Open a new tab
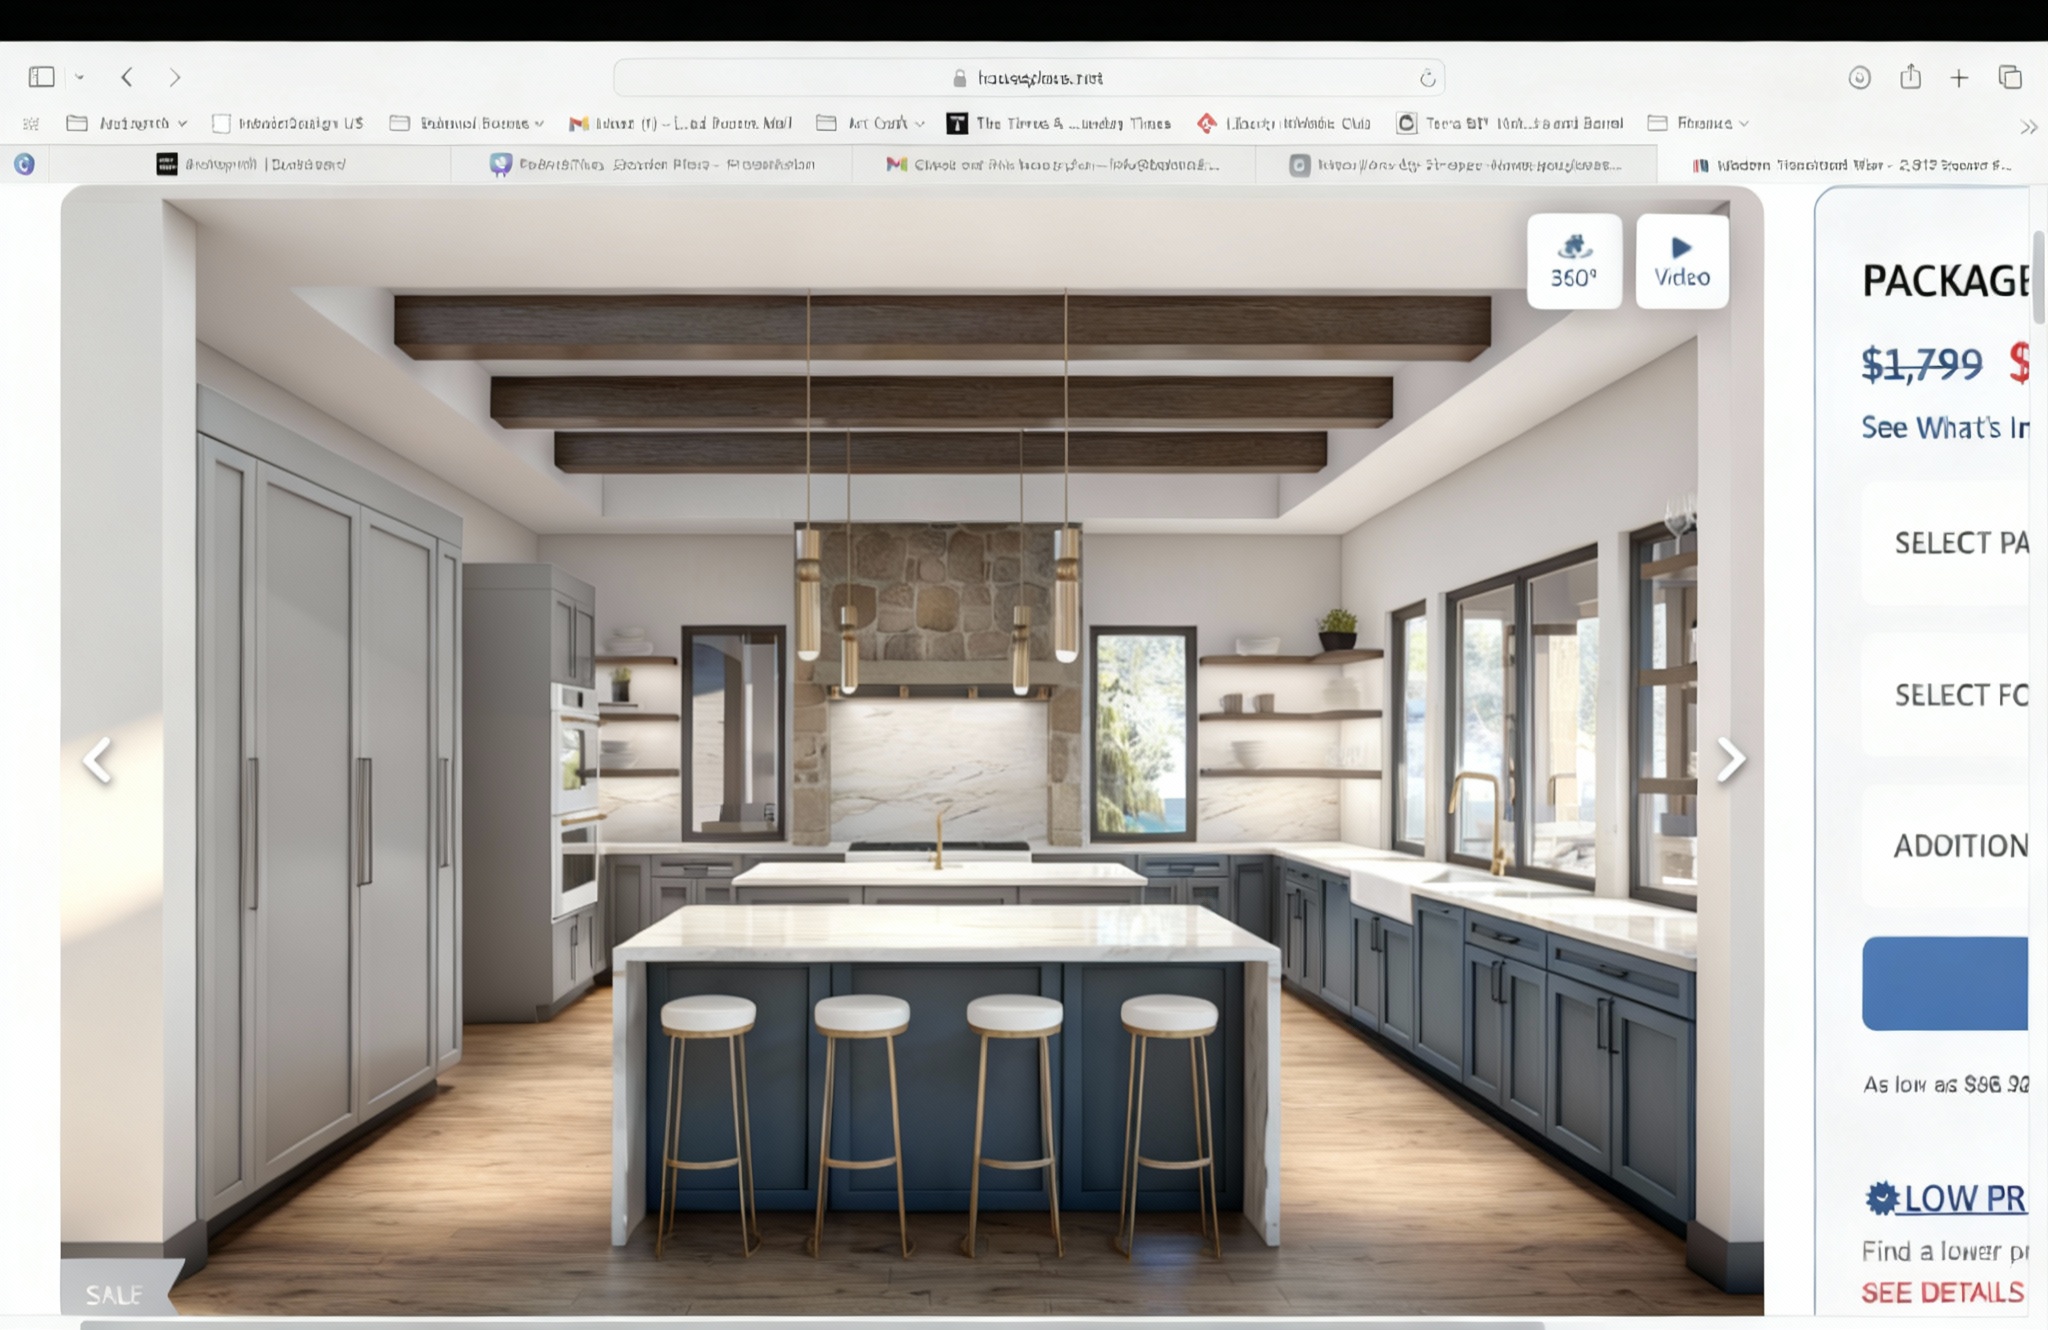The width and height of the screenshot is (2048, 1330). point(1959,78)
